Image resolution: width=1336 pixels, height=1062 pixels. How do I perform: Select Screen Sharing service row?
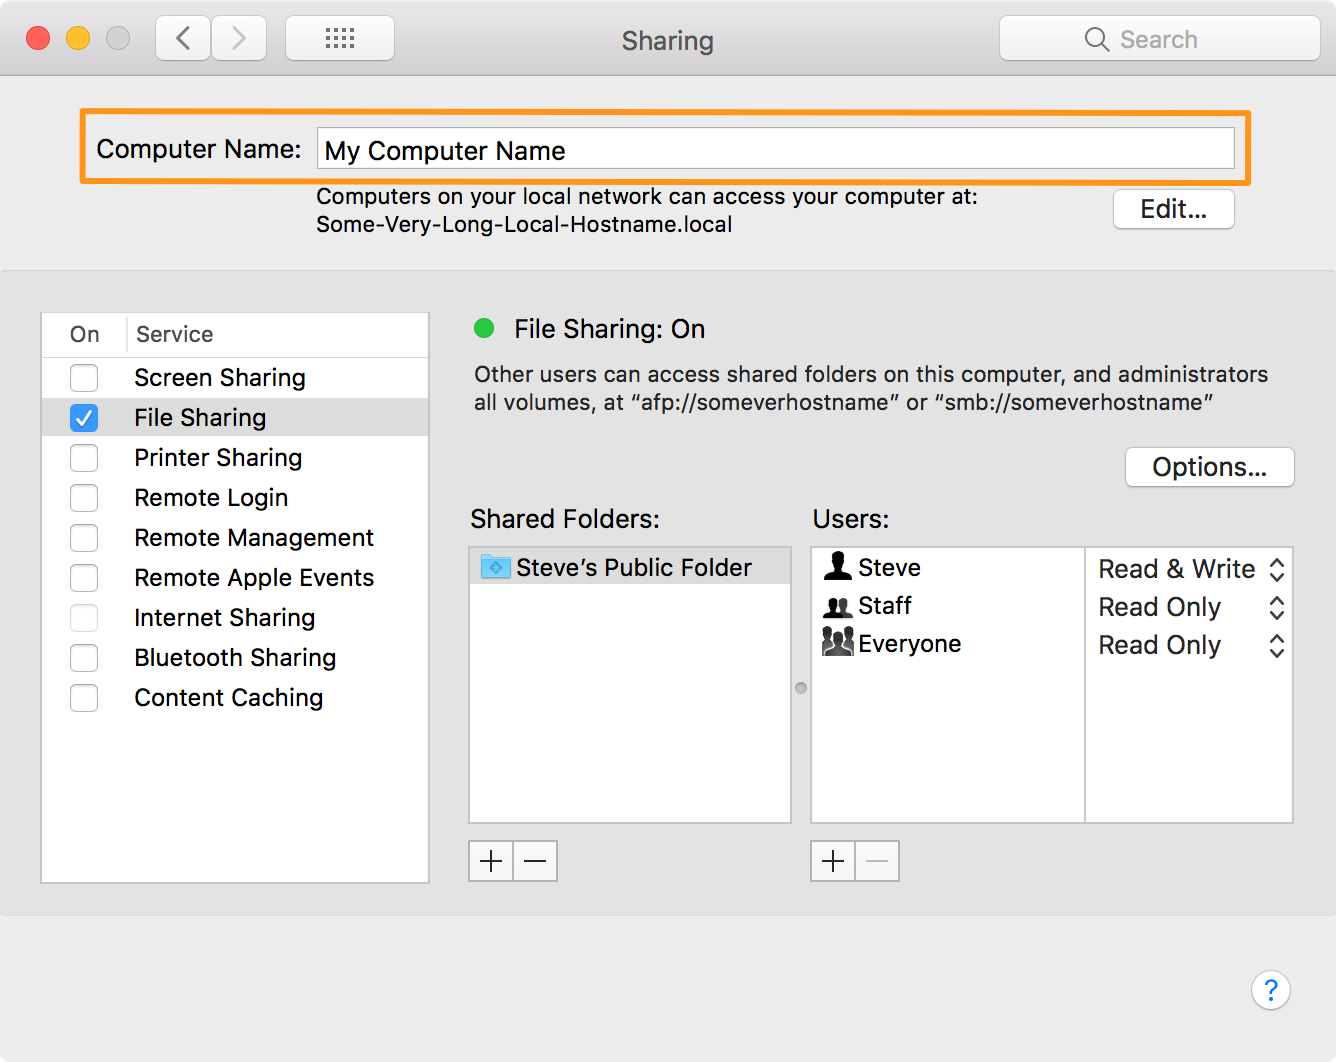[x=235, y=378]
